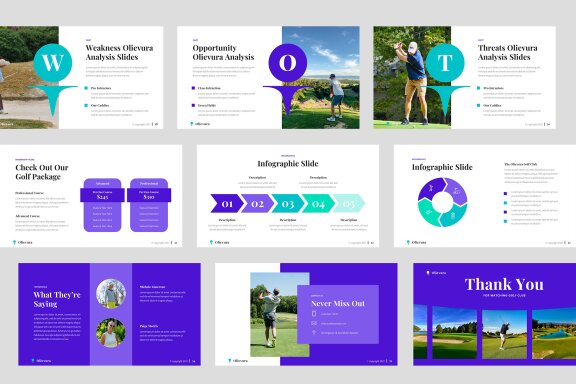Select the Advanced pricing card header
The width and height of the screenshot is (576, 384).
pos(102,183)
